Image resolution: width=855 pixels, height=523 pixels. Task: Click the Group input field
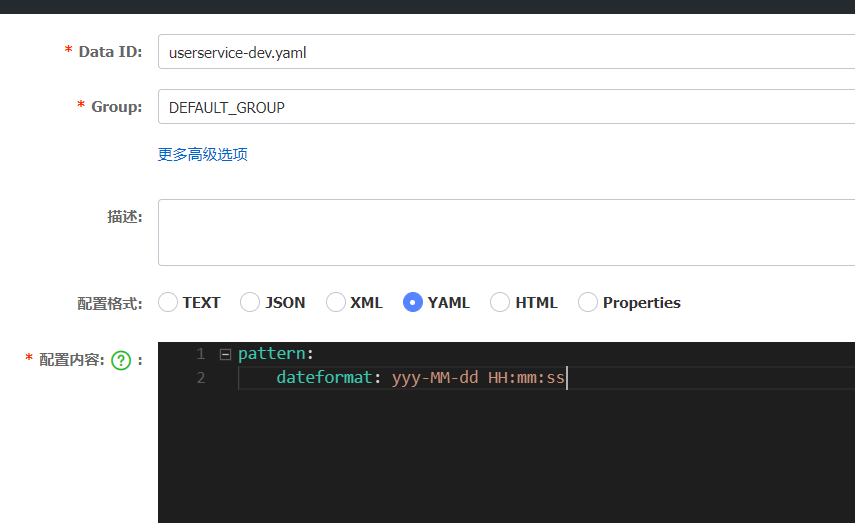click(507, 106)
